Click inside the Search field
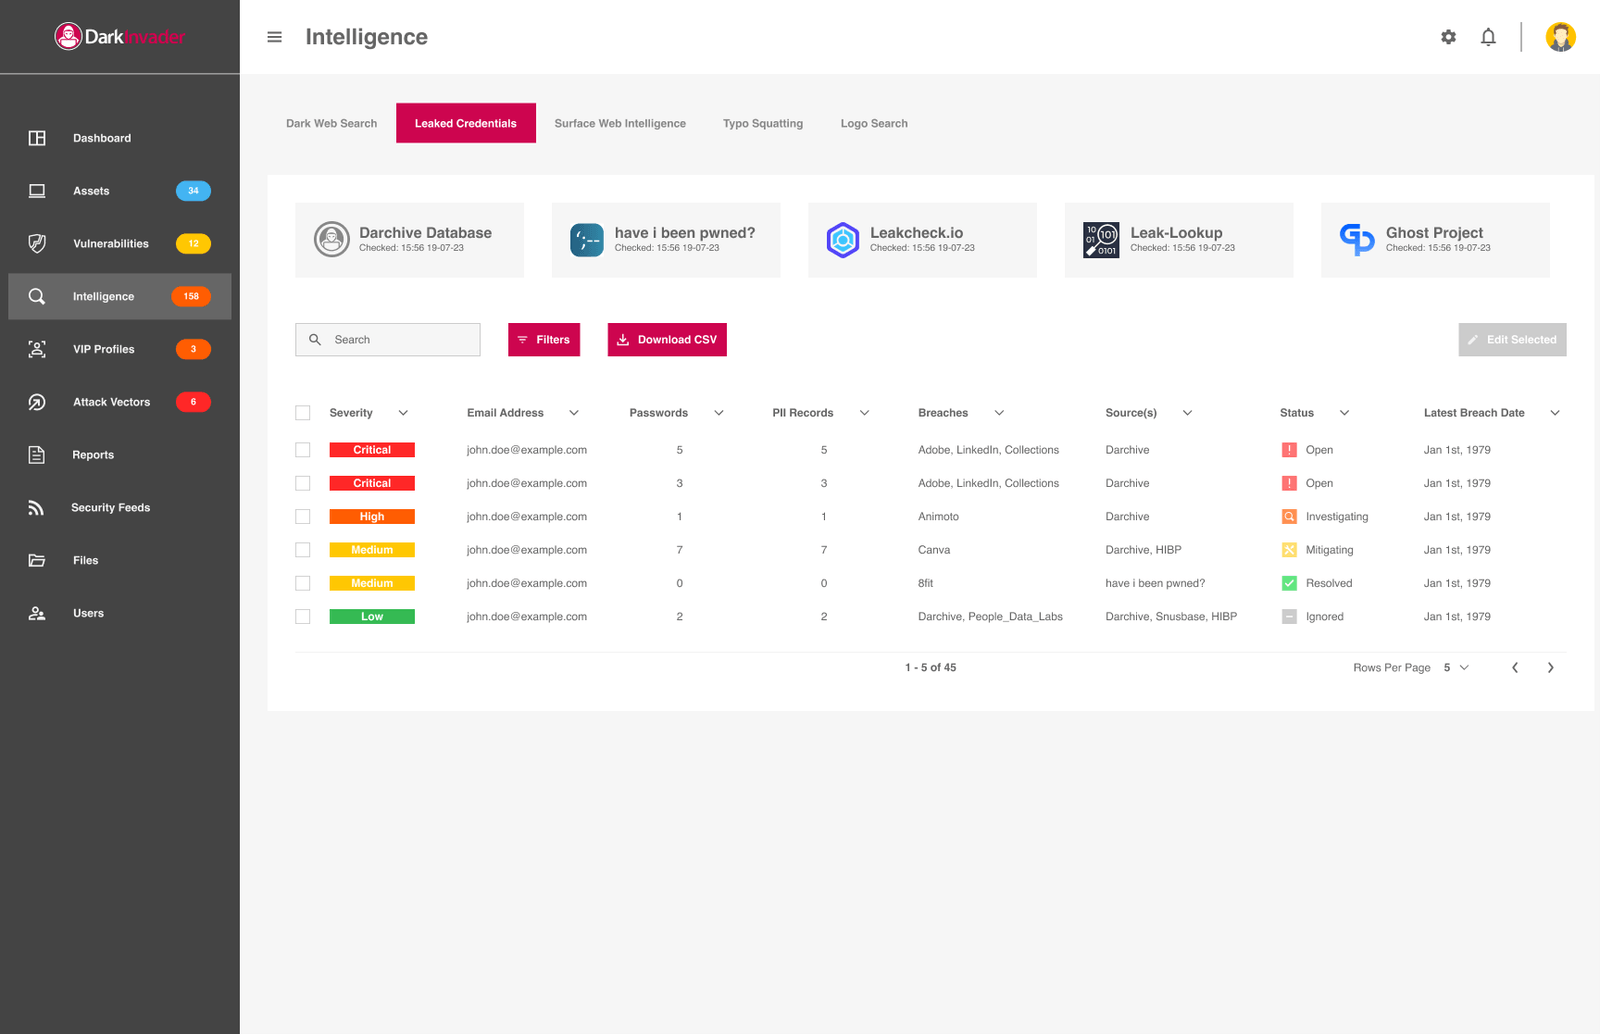 tap(388, 339)
